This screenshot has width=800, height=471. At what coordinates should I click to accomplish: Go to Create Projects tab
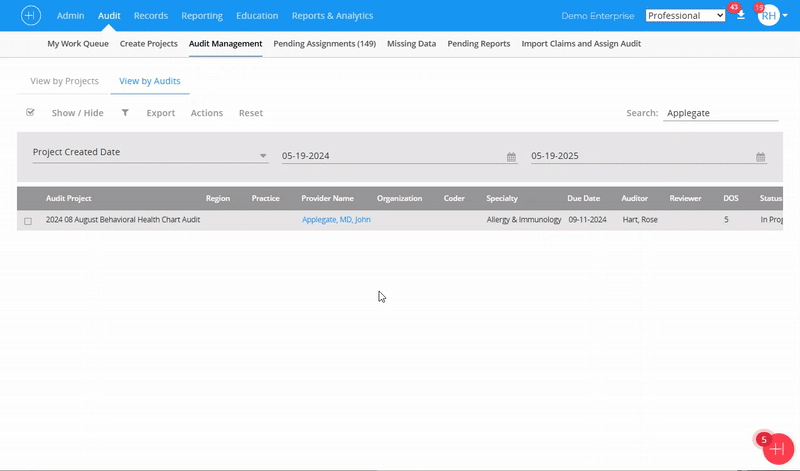point(148,44)
